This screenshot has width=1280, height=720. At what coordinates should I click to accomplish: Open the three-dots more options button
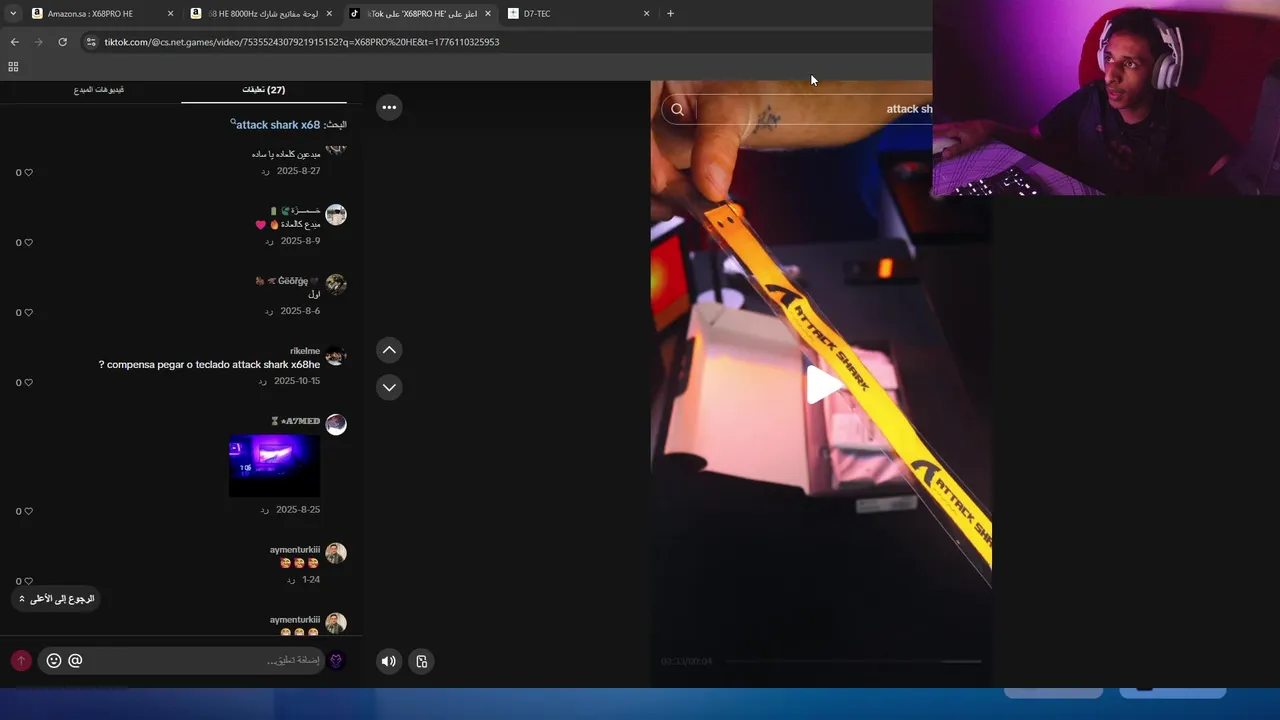tap(389, 107)
